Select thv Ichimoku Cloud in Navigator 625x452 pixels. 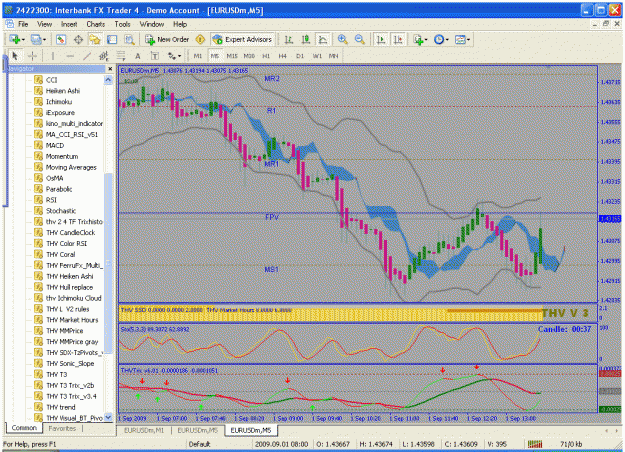(x=73, y=298)
